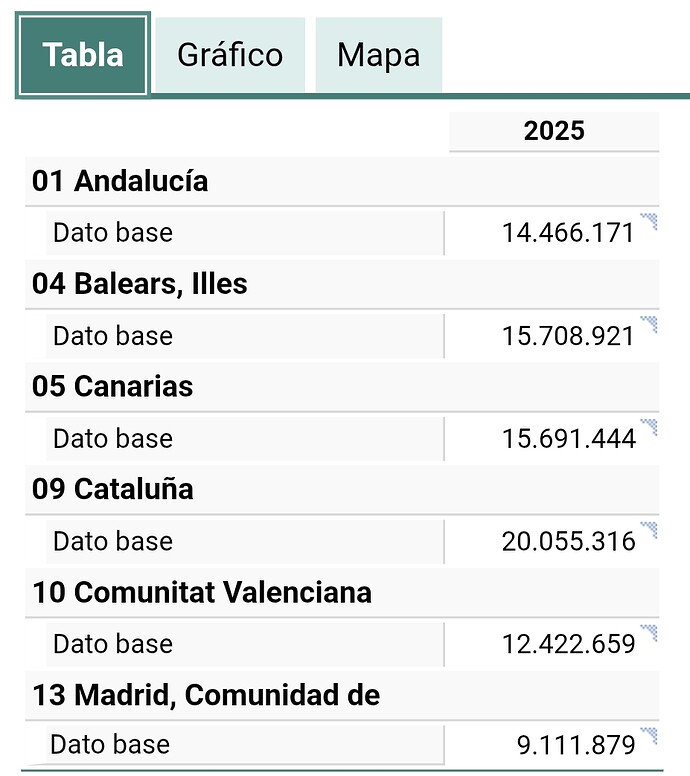Open the note marker for Comunitat Valenciana's value
690x776 pixels.
click(x=649, y=632)
